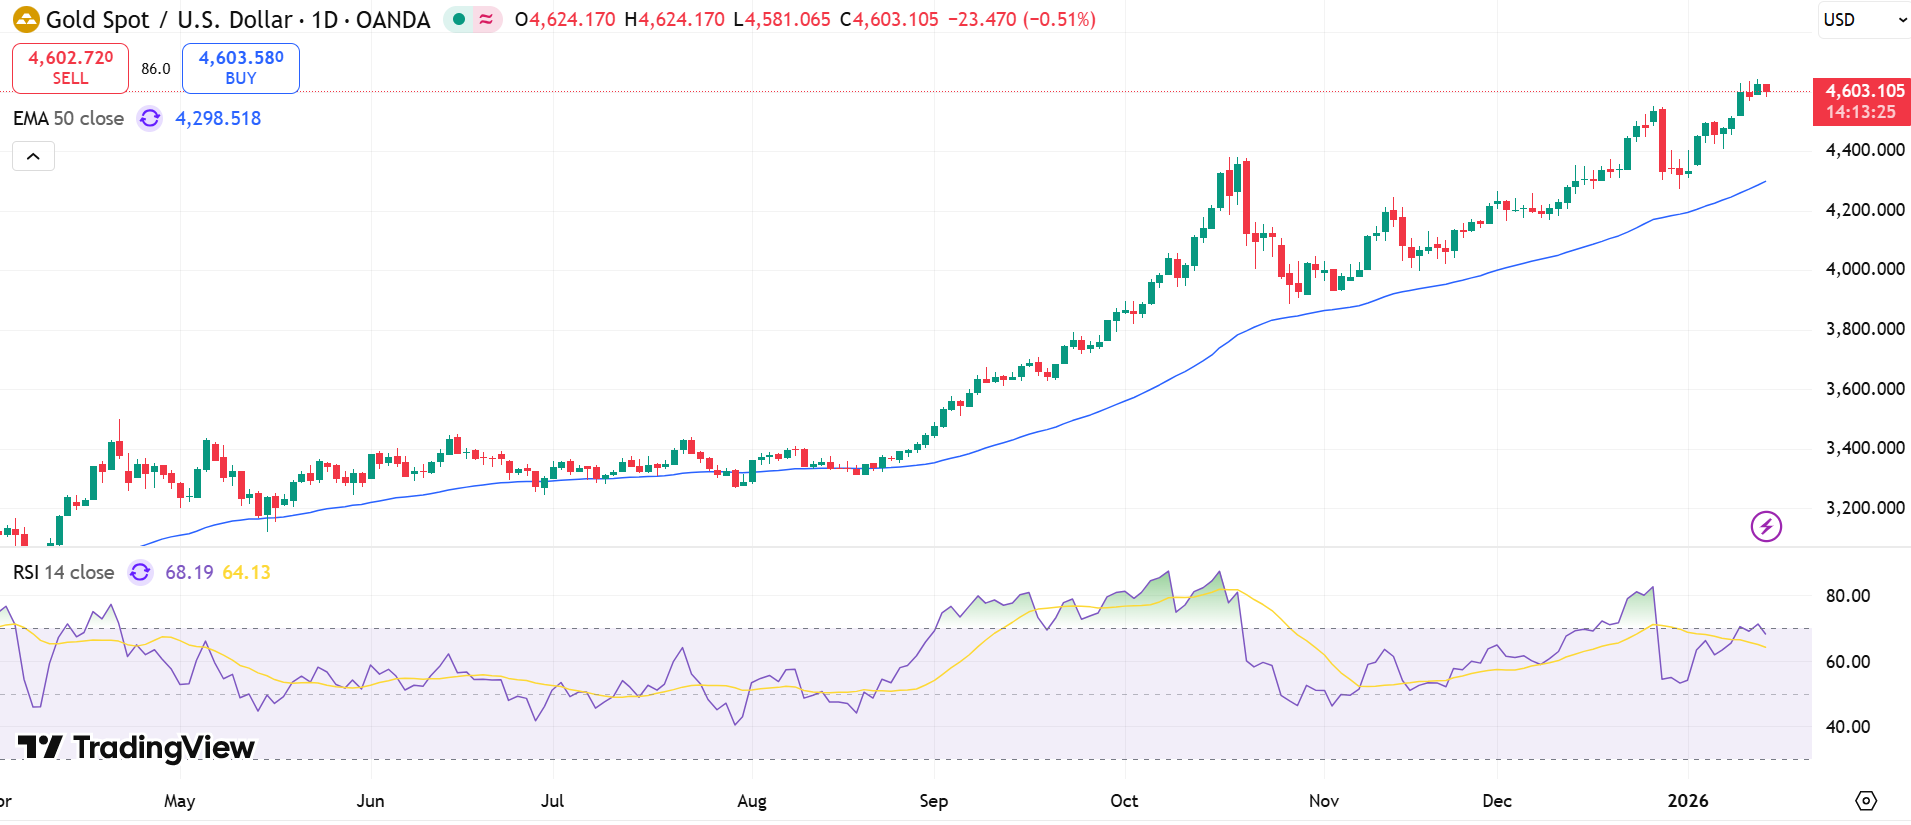This screenshot has height=825, width=1911.
Task: Click the countdown timer 14:13:25
Action: coord(1861,112)
